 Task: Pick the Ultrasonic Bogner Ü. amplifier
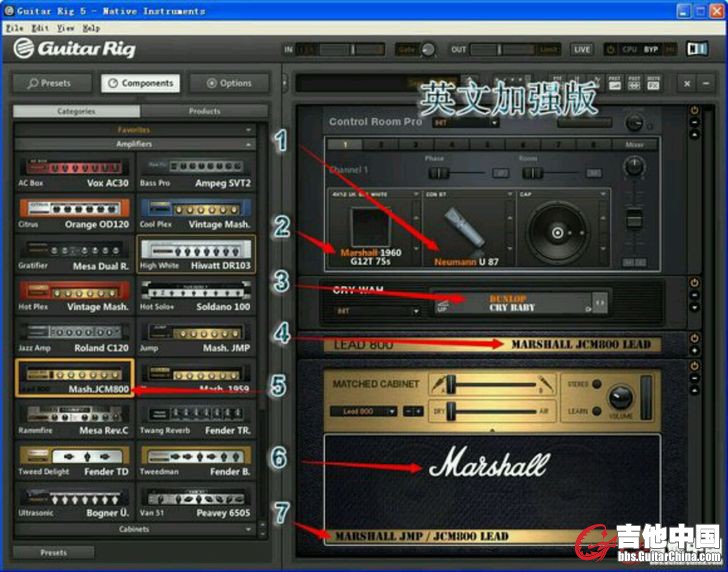pos(74,501)
